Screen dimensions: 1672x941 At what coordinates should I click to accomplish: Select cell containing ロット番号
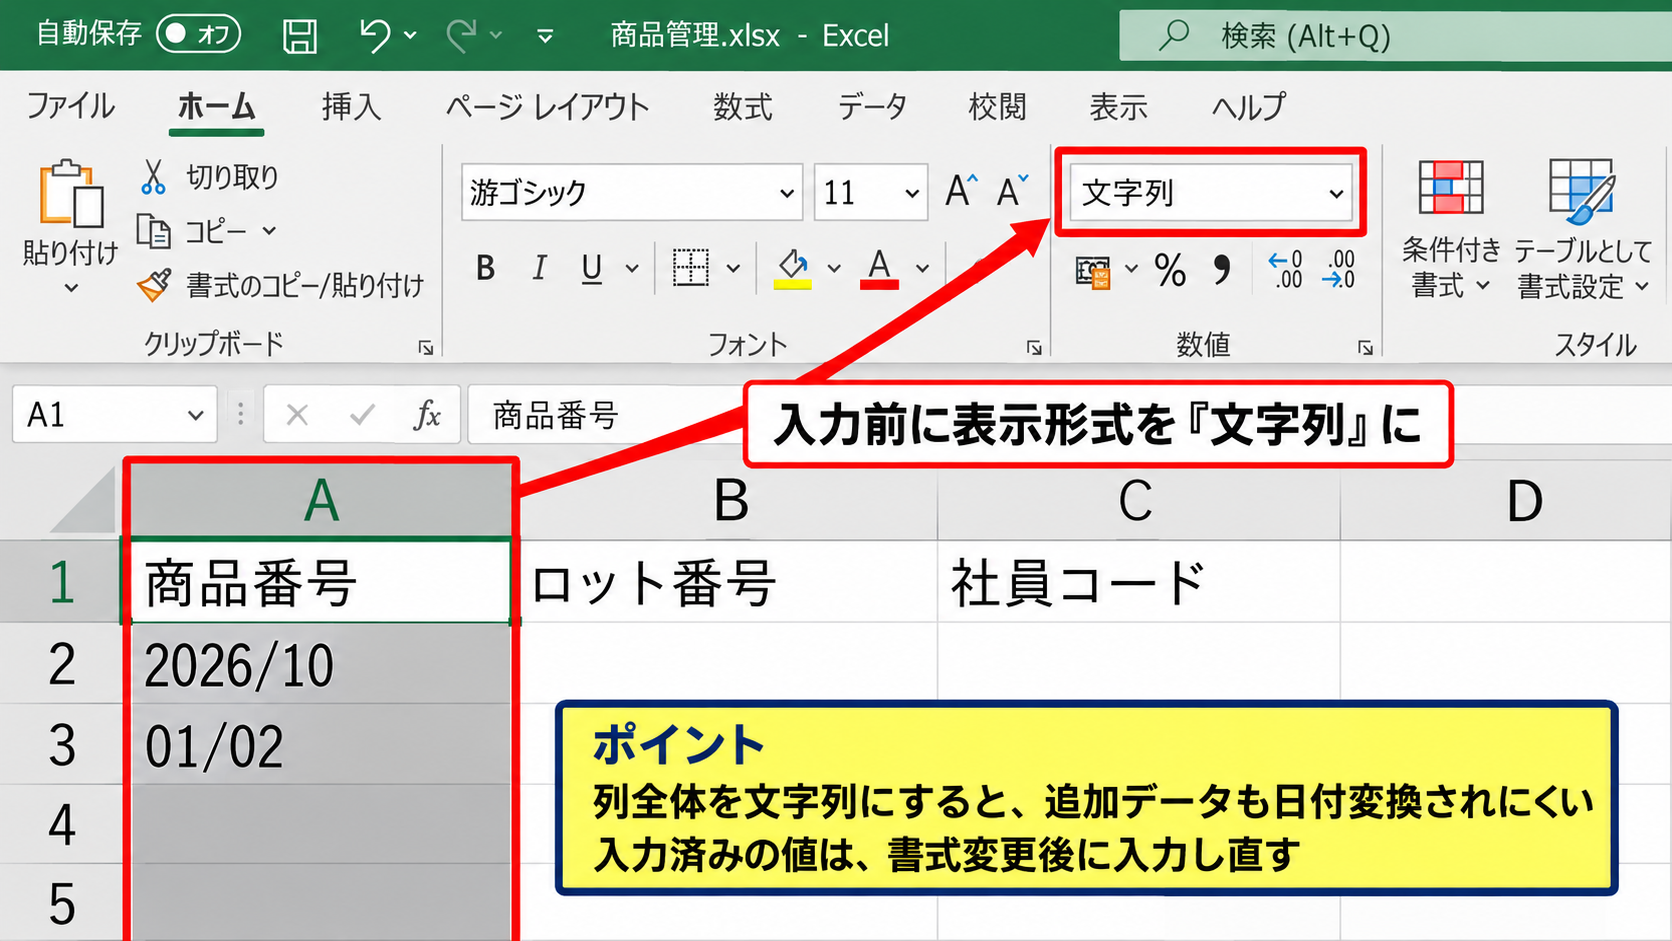click(729, 582)
